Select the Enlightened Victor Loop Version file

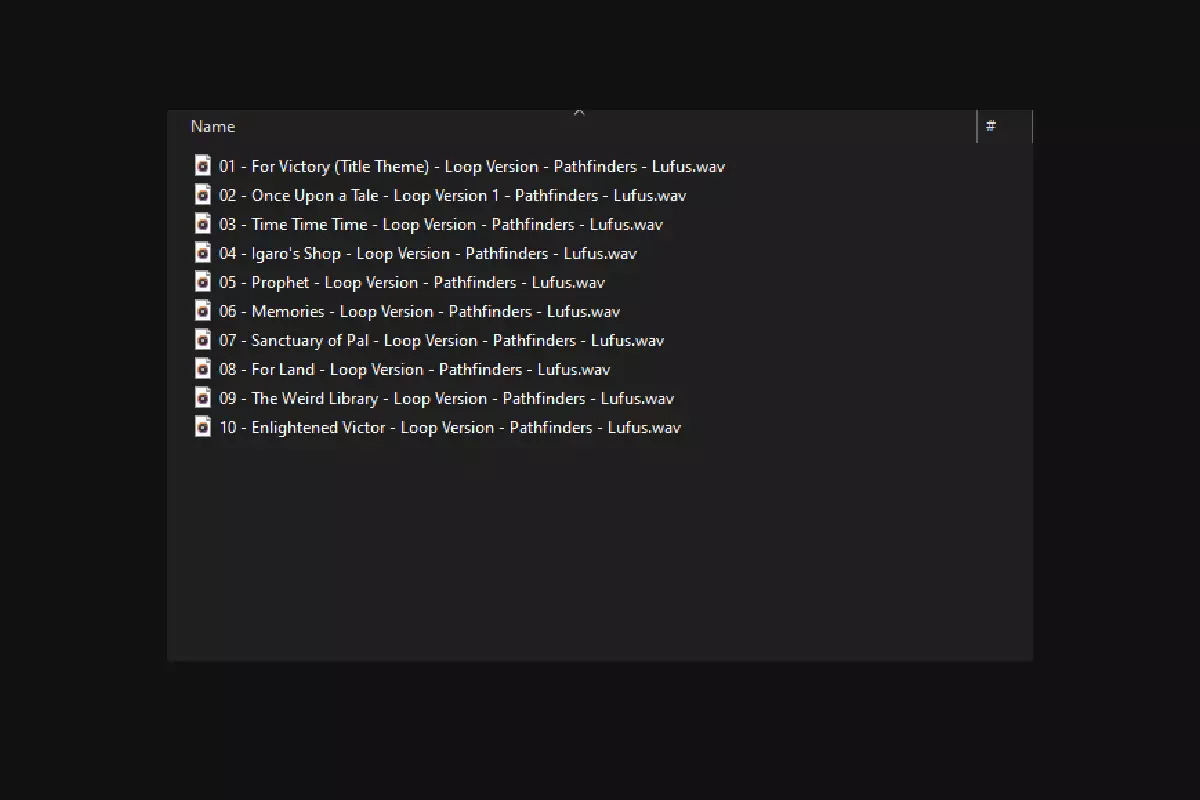pos(450,427)
